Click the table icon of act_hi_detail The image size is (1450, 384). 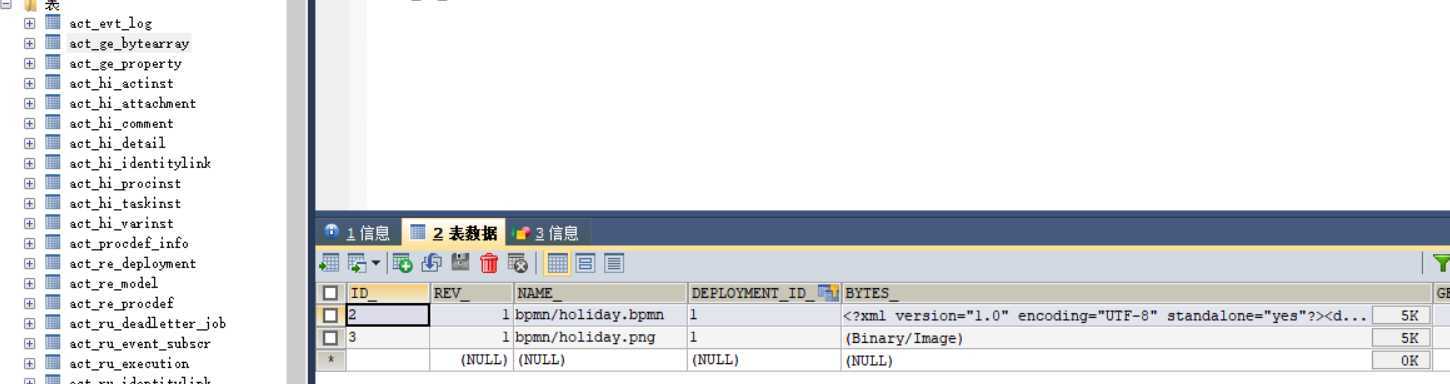(x=53, y=142)
